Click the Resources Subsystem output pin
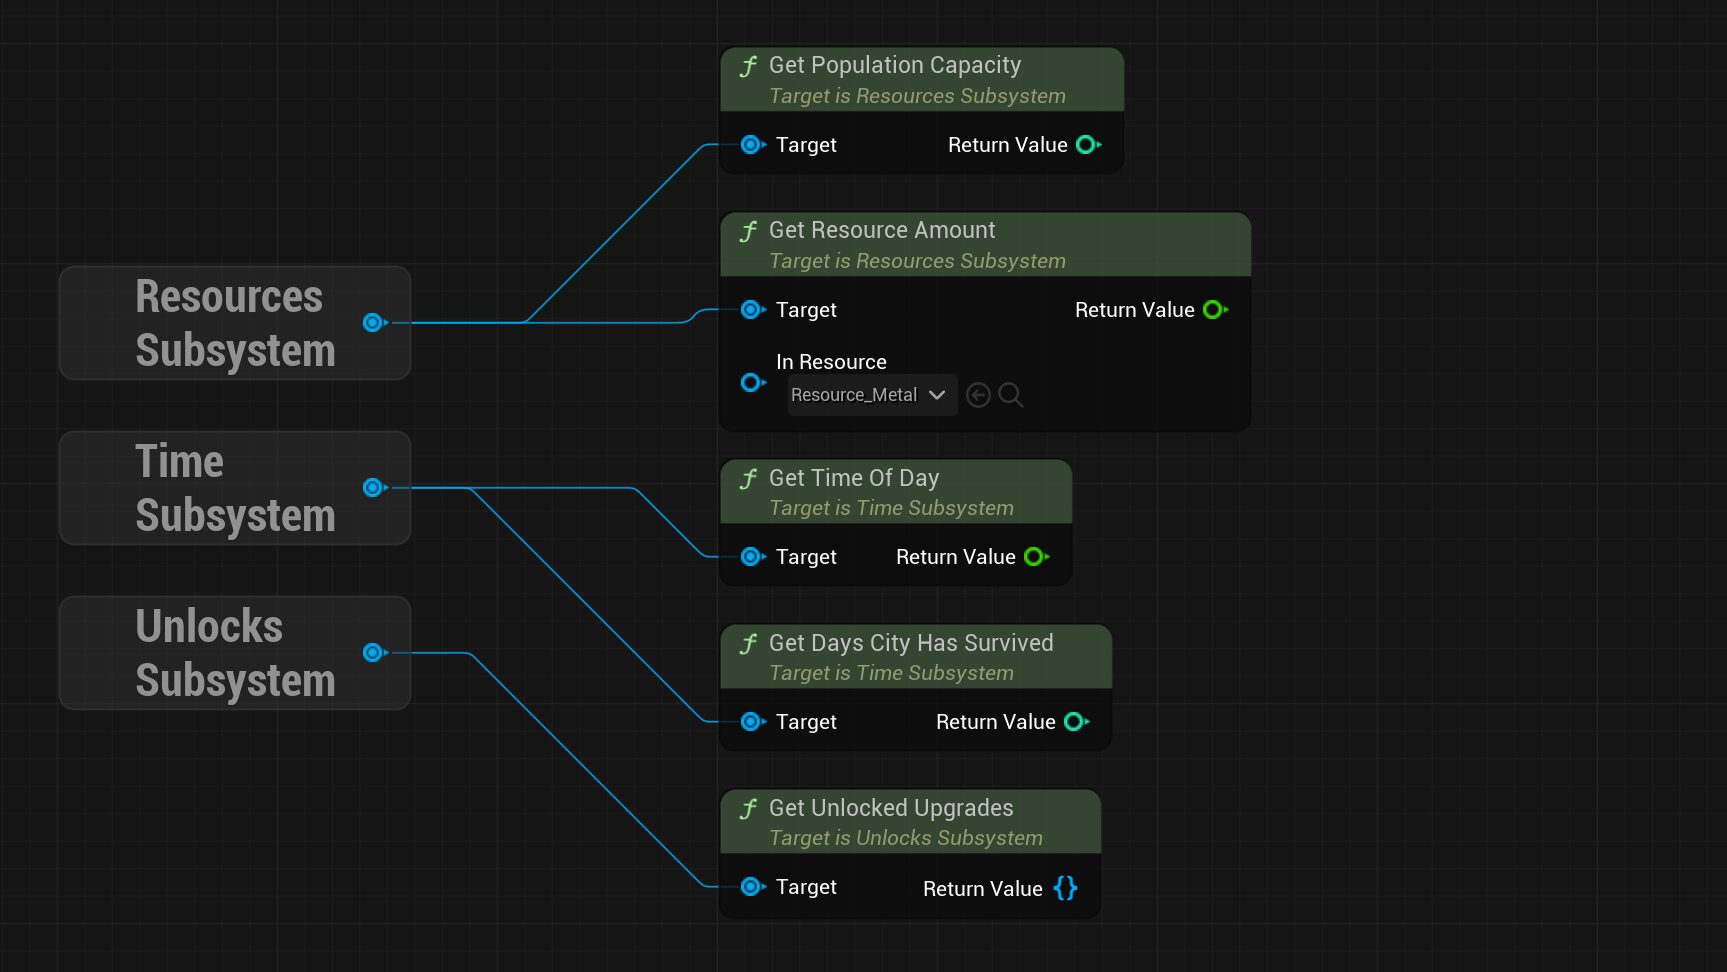Viewport: 1727px width, 972px height. coord(373,322)
